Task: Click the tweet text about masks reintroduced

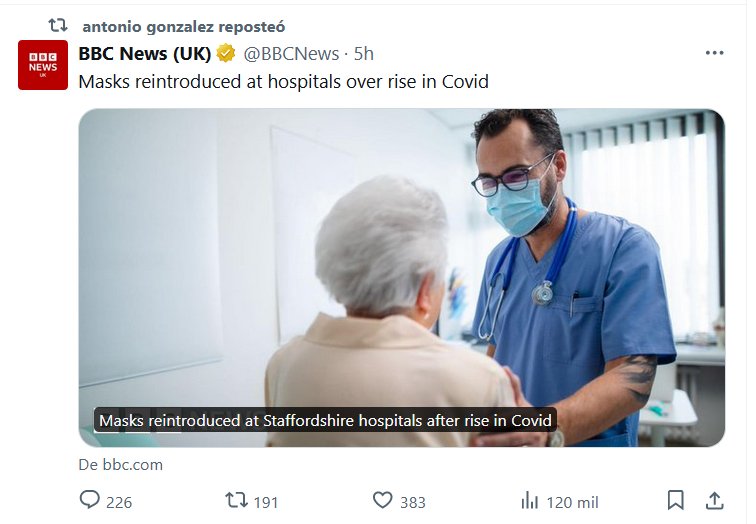Action: coord(283,82)
